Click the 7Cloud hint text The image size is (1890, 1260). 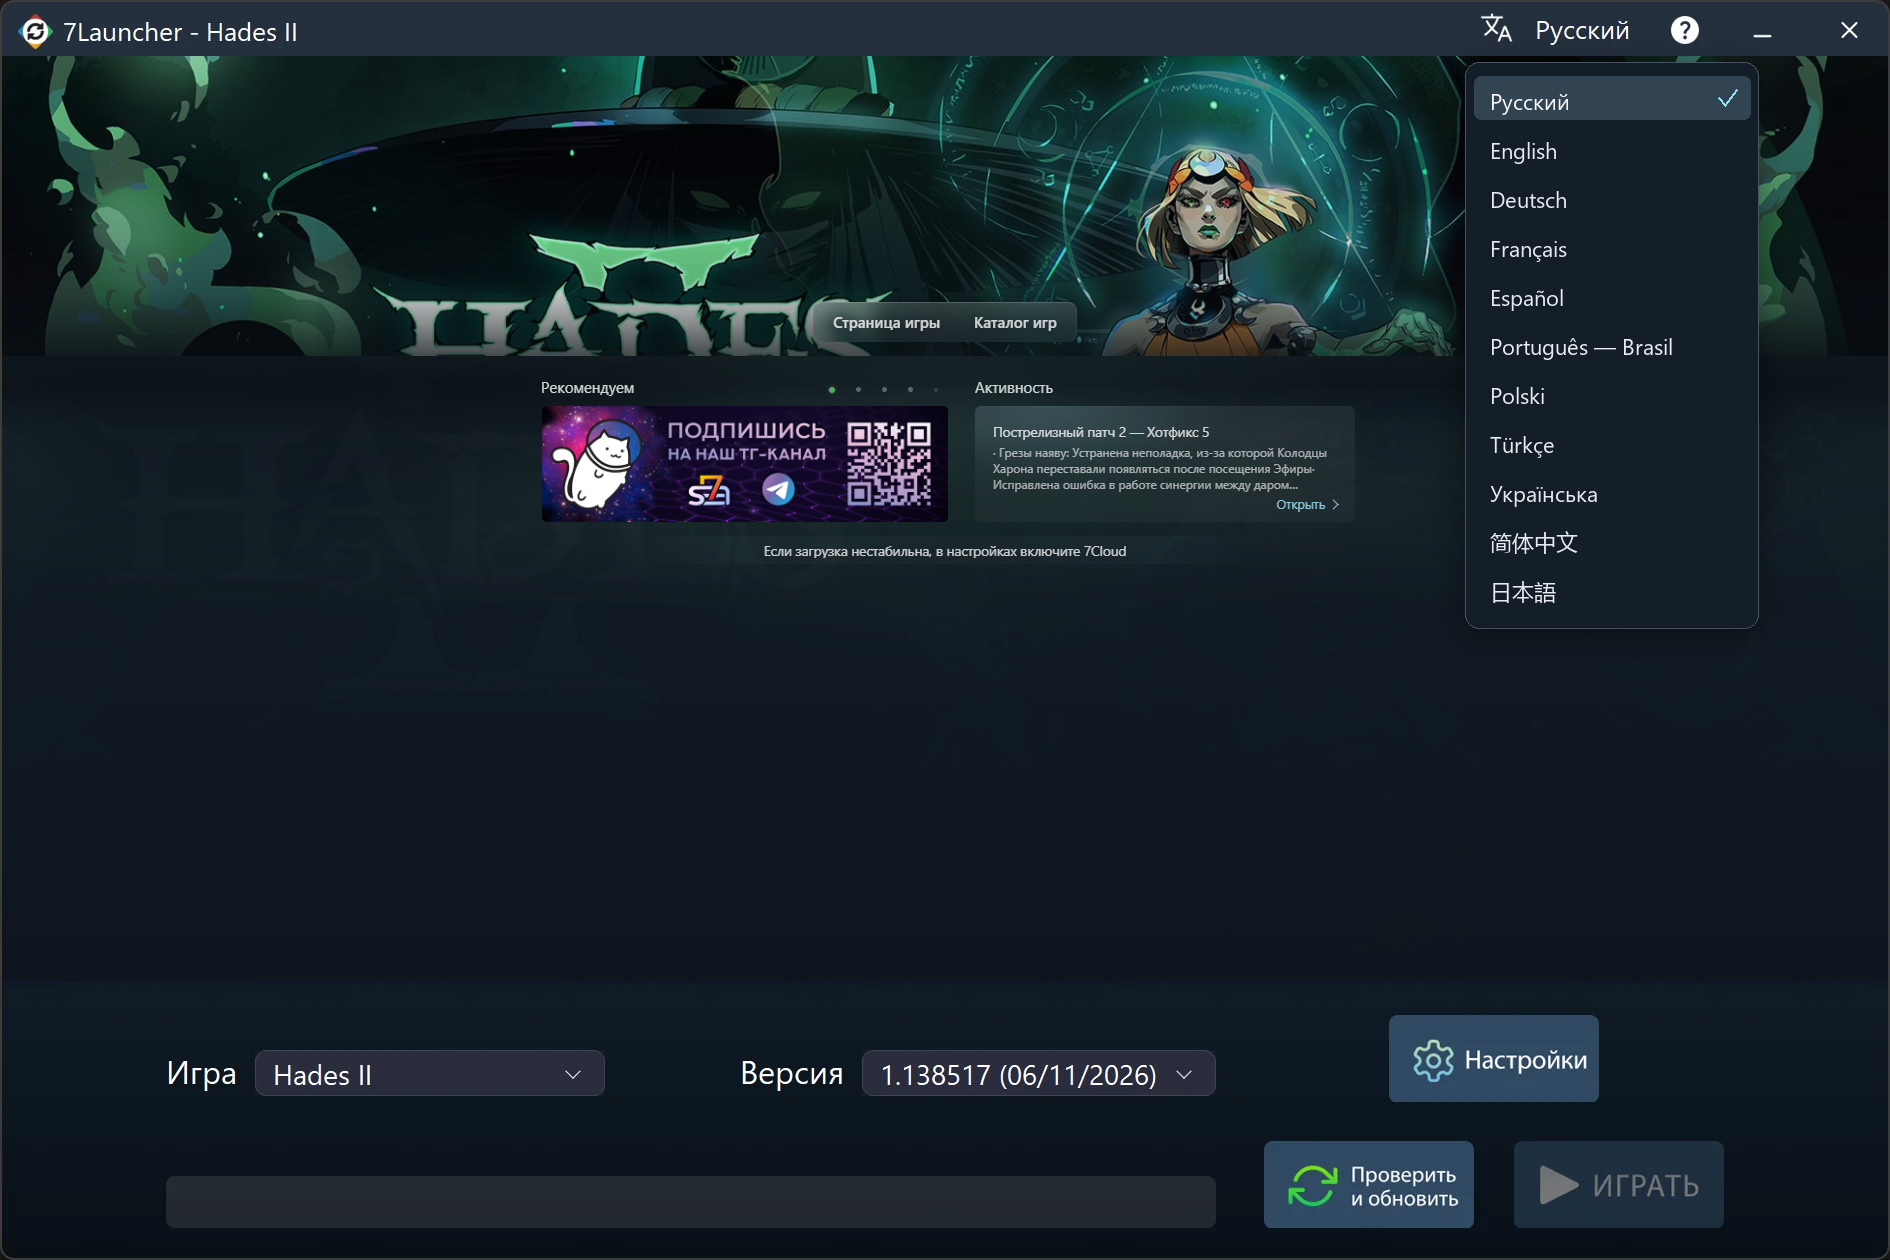tap(945, 551)
